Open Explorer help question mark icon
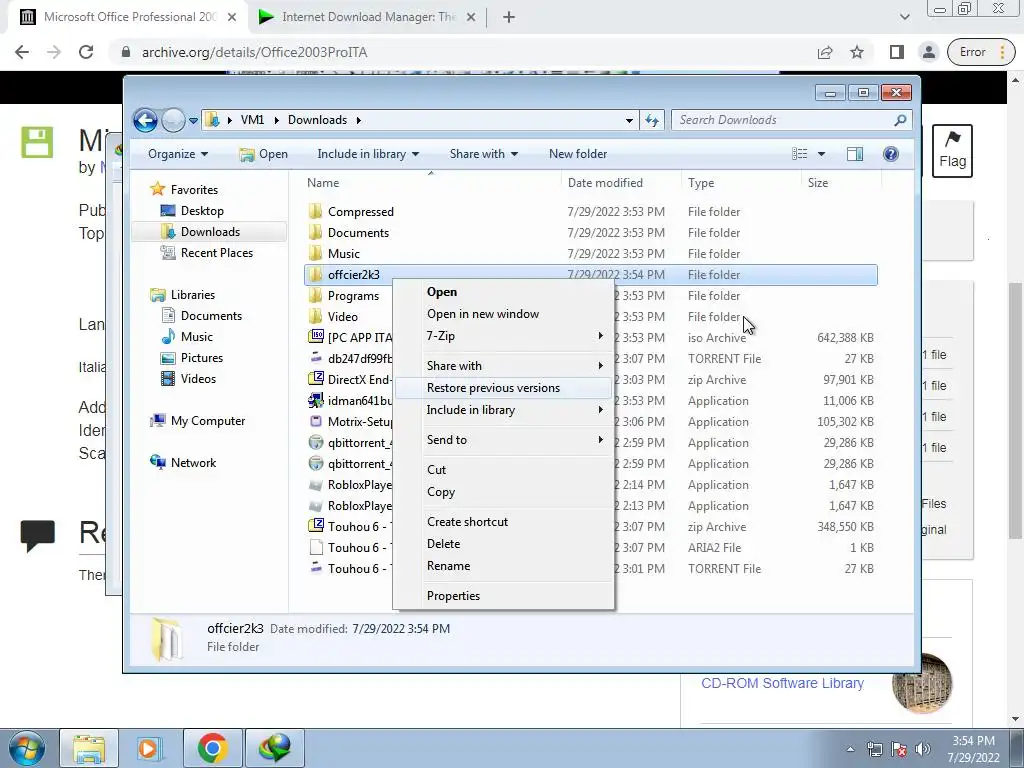Screen dimensions: 1024x768 click(890, 154)
